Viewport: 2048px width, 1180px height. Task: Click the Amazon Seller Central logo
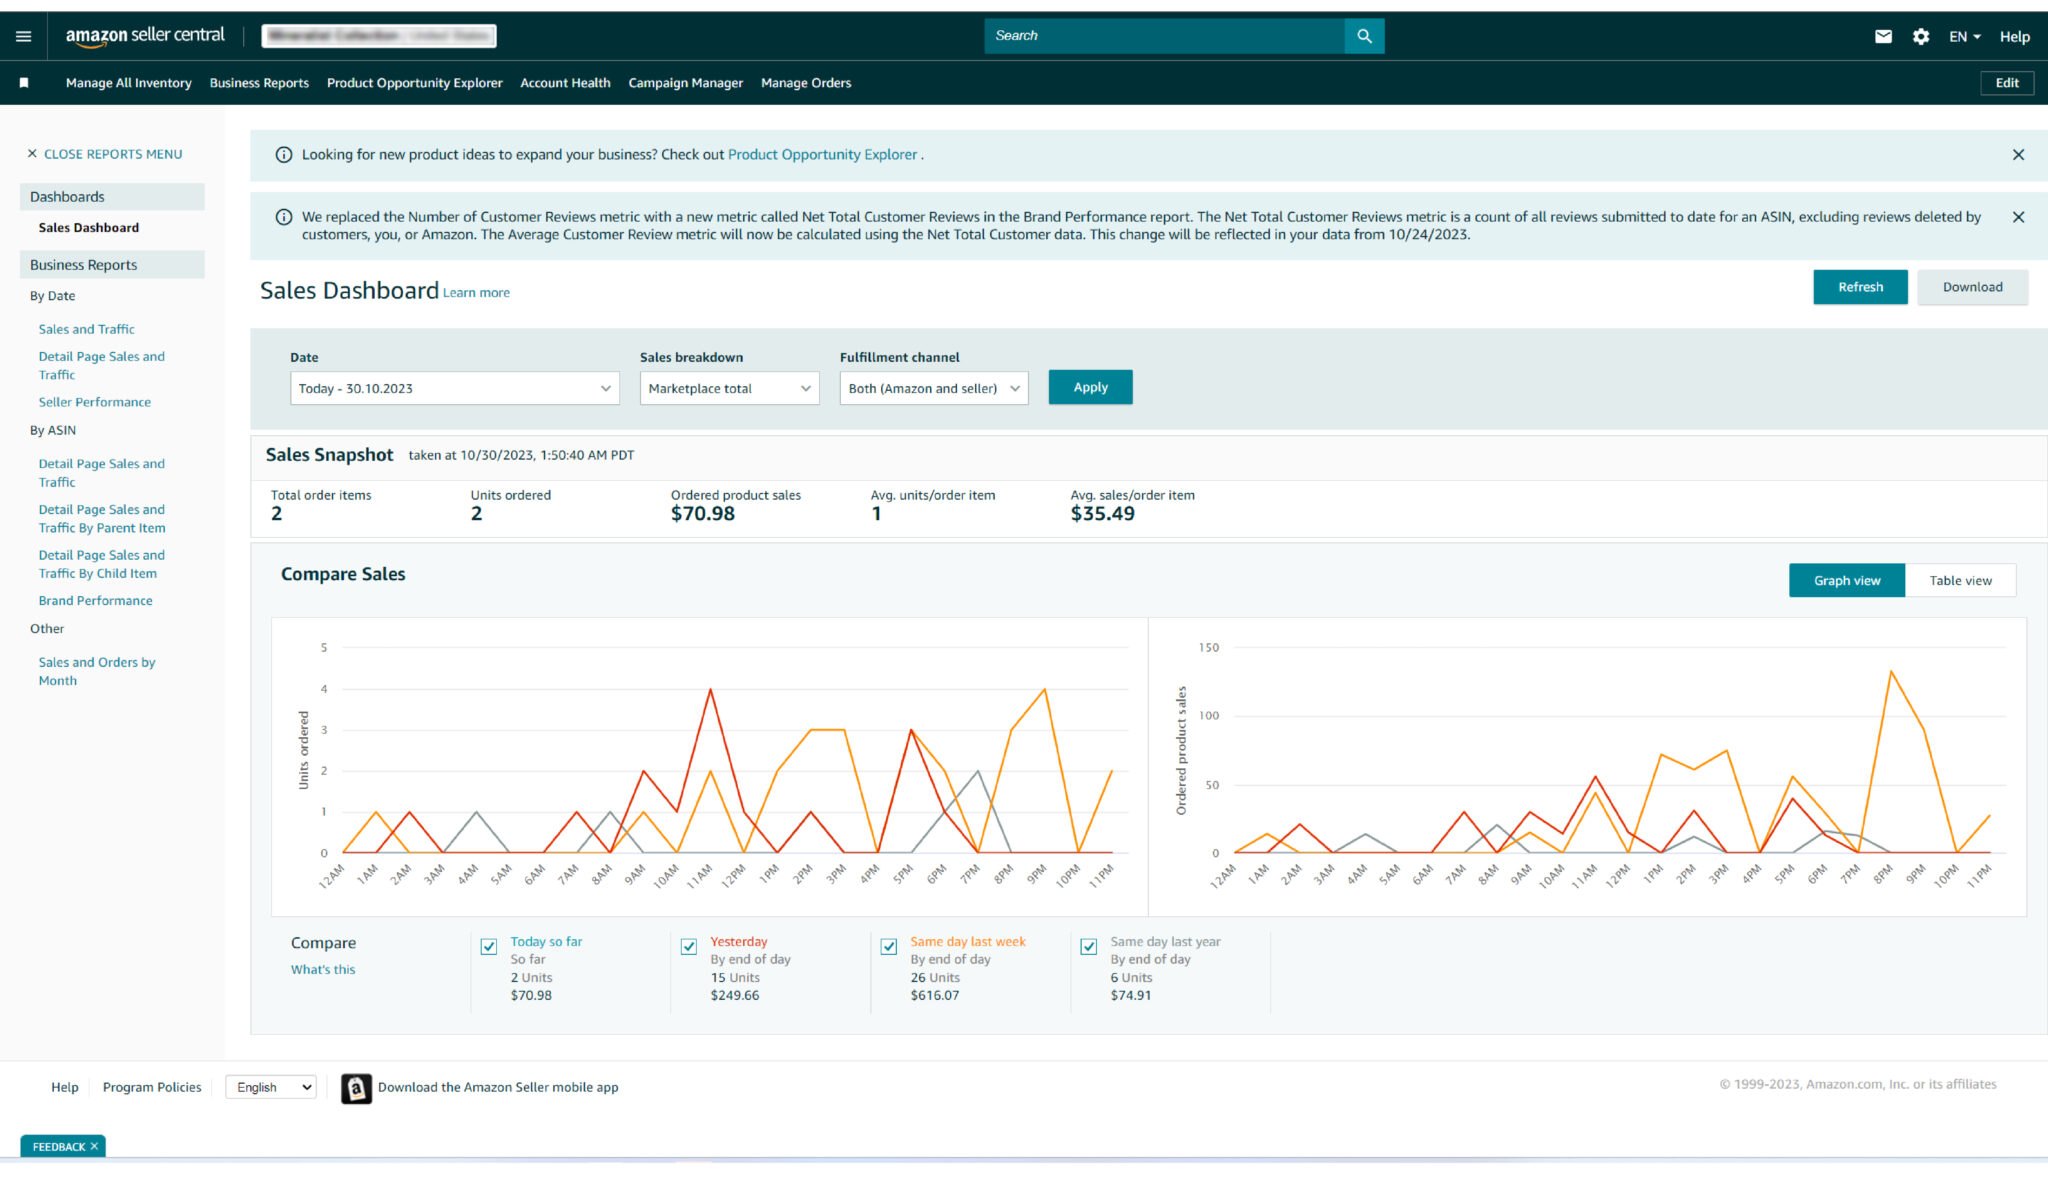[145, 36]
